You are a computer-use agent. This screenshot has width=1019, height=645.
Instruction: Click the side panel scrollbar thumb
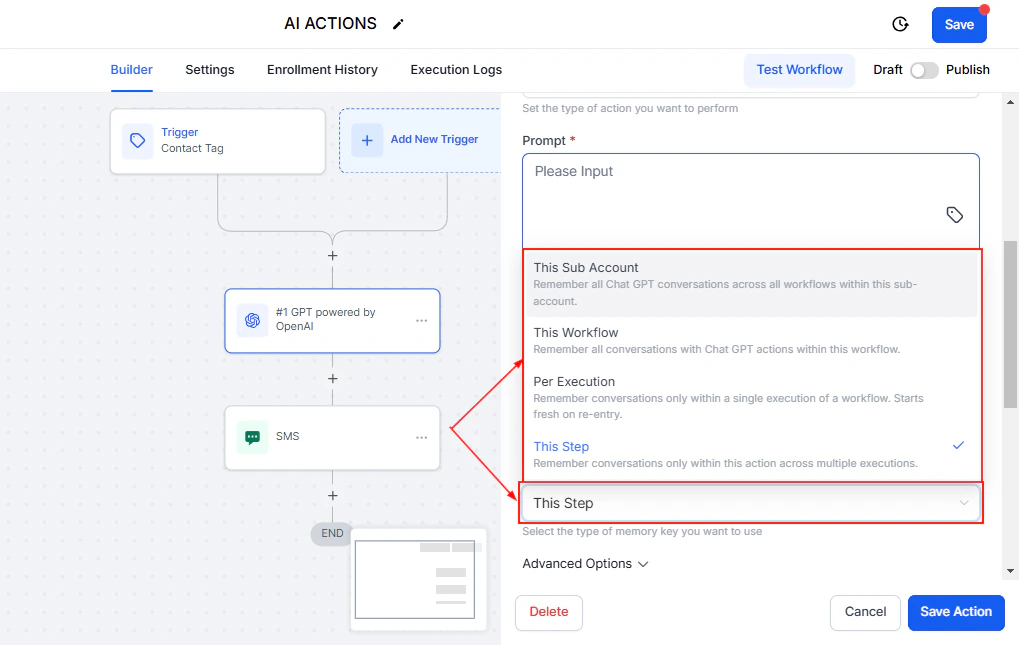pyautogui.click(x=1010, y=324)
